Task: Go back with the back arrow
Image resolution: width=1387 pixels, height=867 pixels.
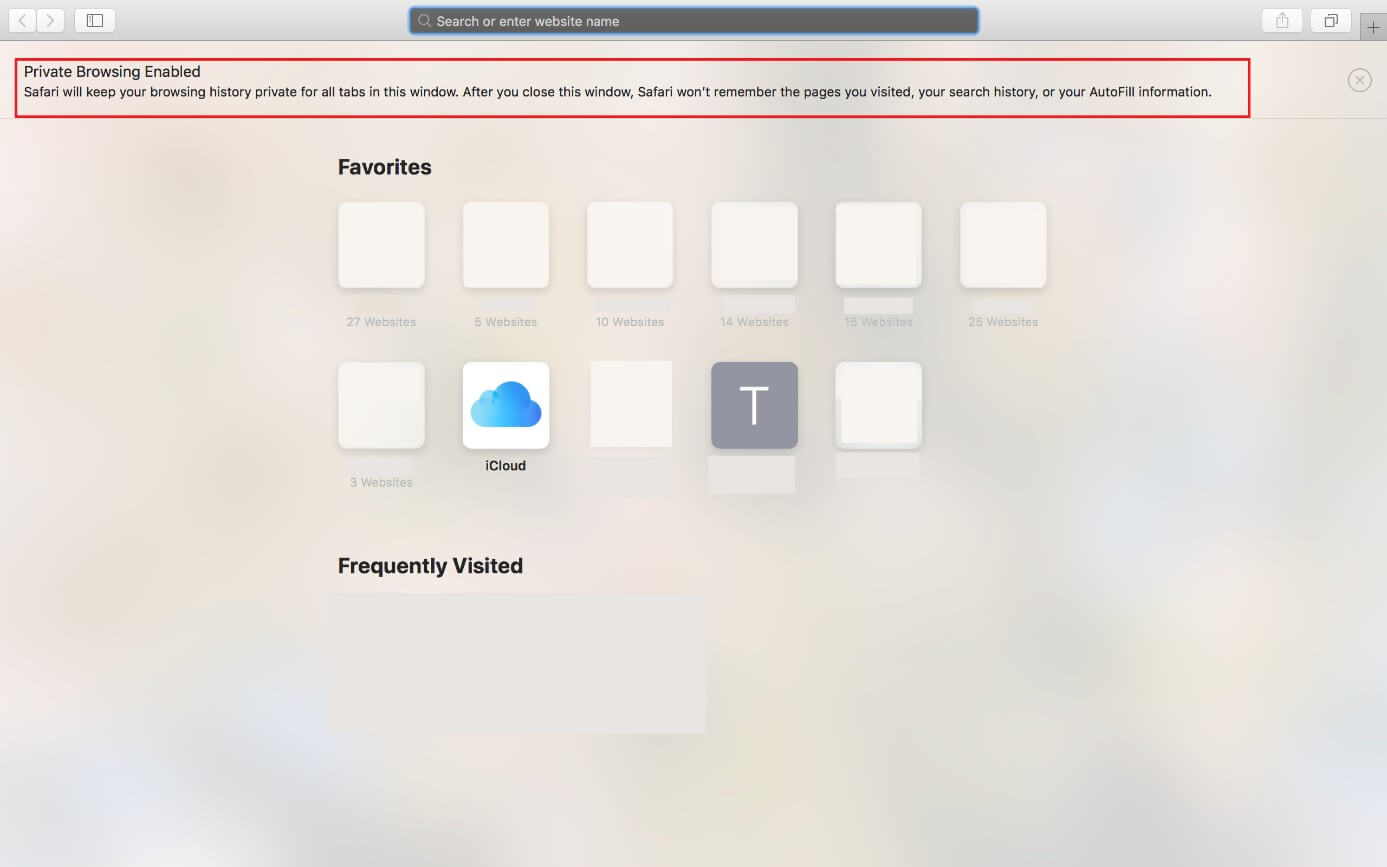Action: (x=23, y=20)
